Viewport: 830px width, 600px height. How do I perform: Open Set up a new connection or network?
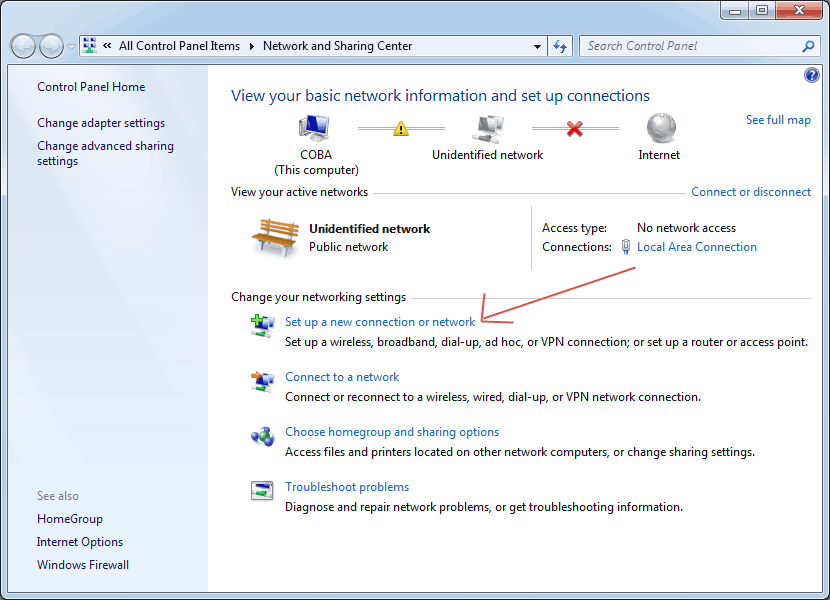click(x=380, y=322)
